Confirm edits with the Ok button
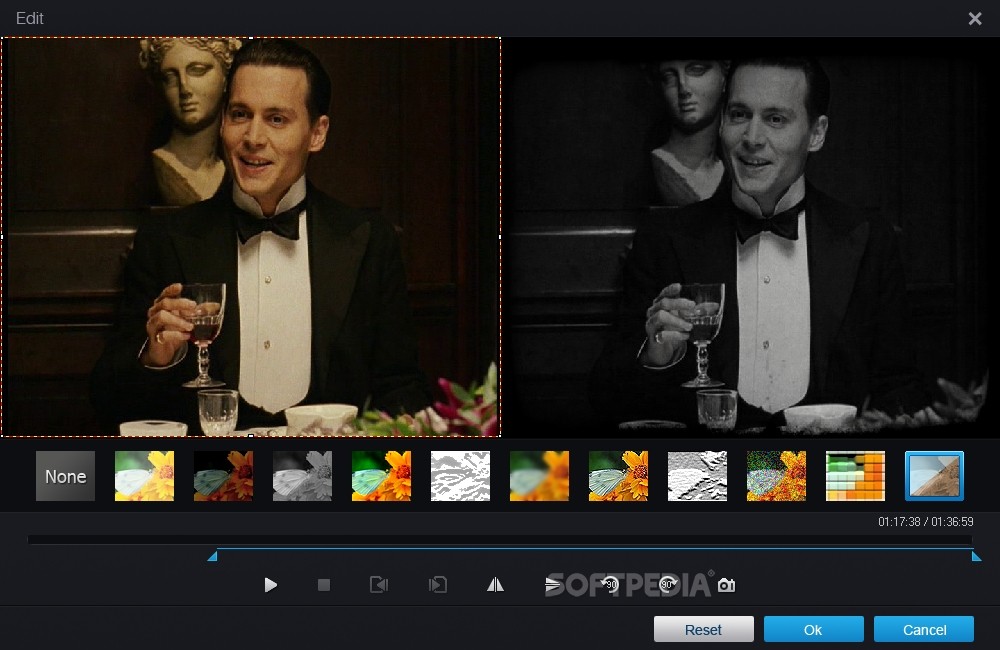This screenshot has height=650, width=1000. (x=813, y=630)
